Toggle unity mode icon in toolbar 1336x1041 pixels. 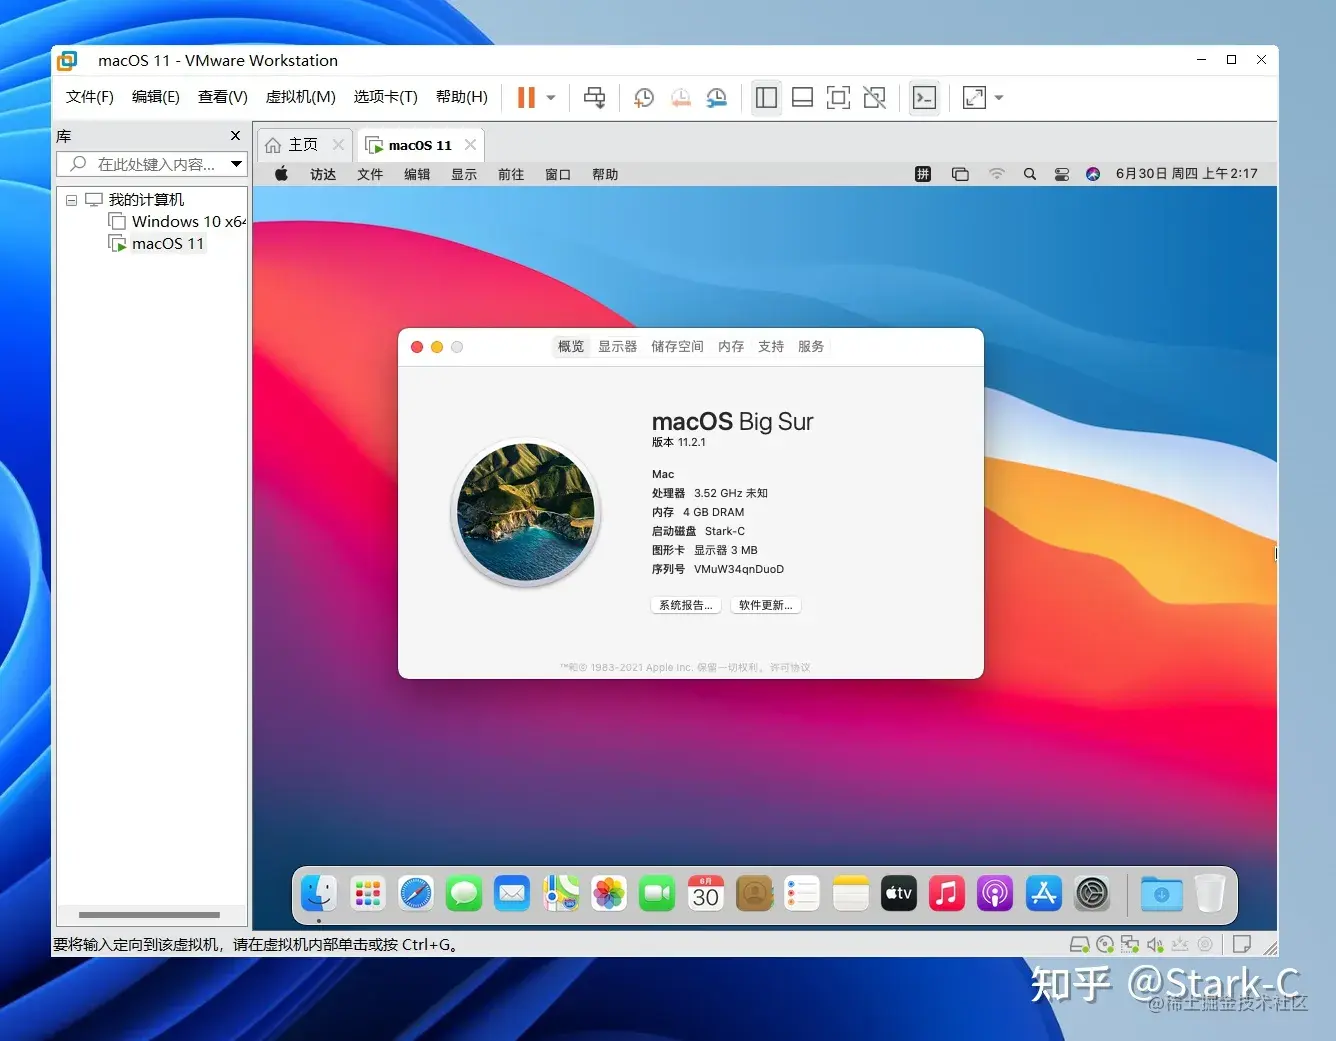[x=874, y=97]
